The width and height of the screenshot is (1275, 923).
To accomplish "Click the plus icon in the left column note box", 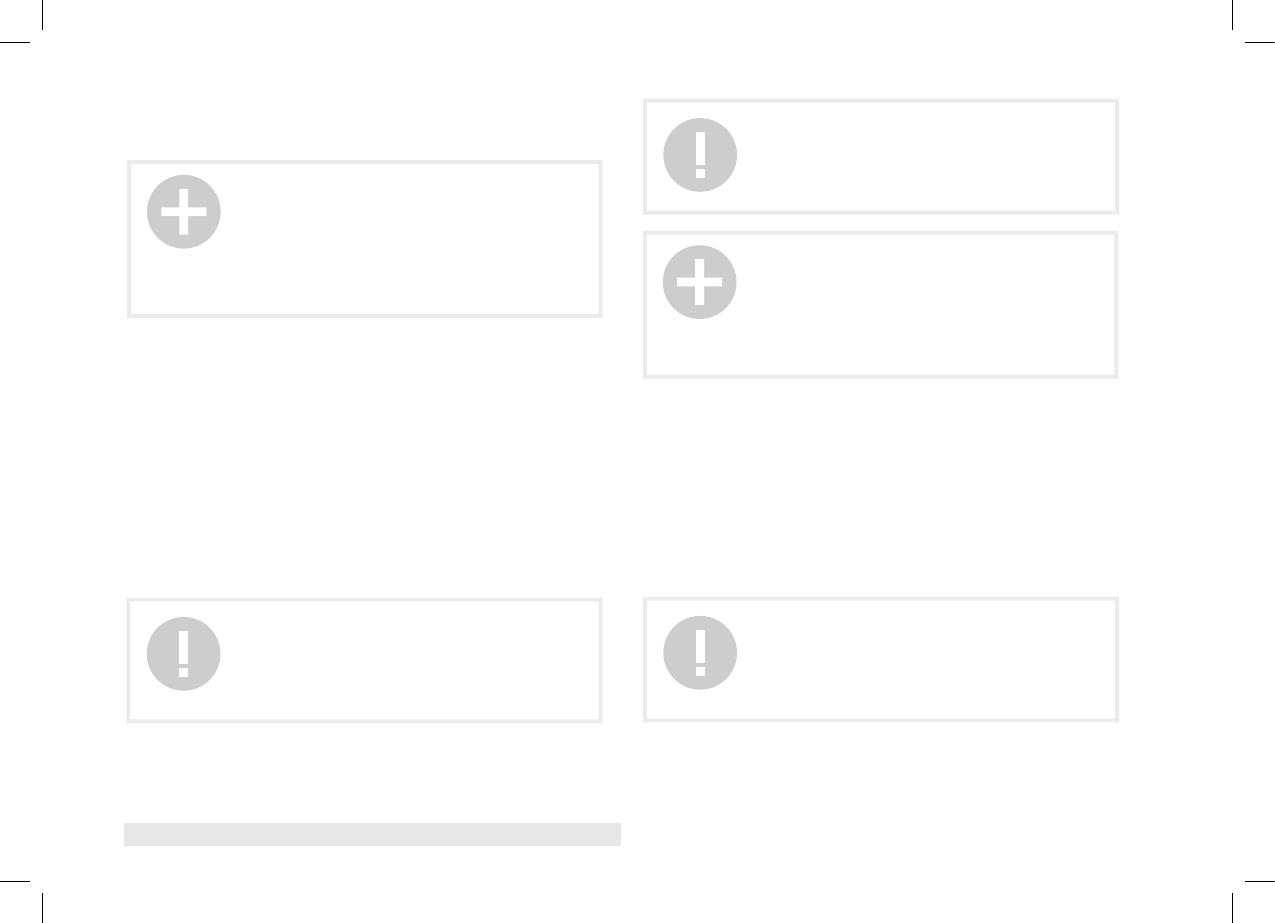I will [x=184, y=212].
